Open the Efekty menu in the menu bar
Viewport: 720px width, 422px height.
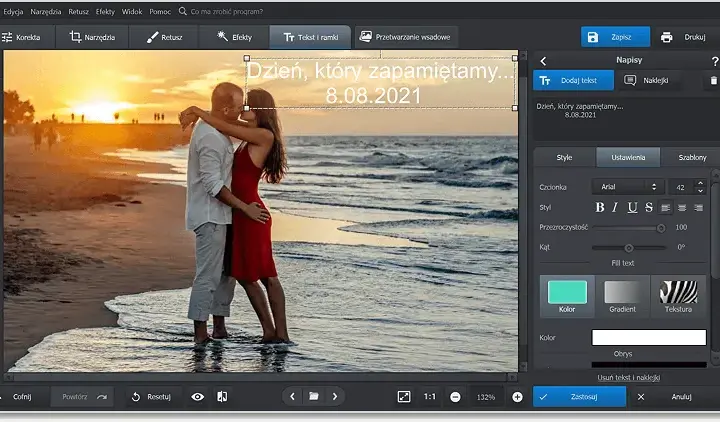click(x=105, y=11)
